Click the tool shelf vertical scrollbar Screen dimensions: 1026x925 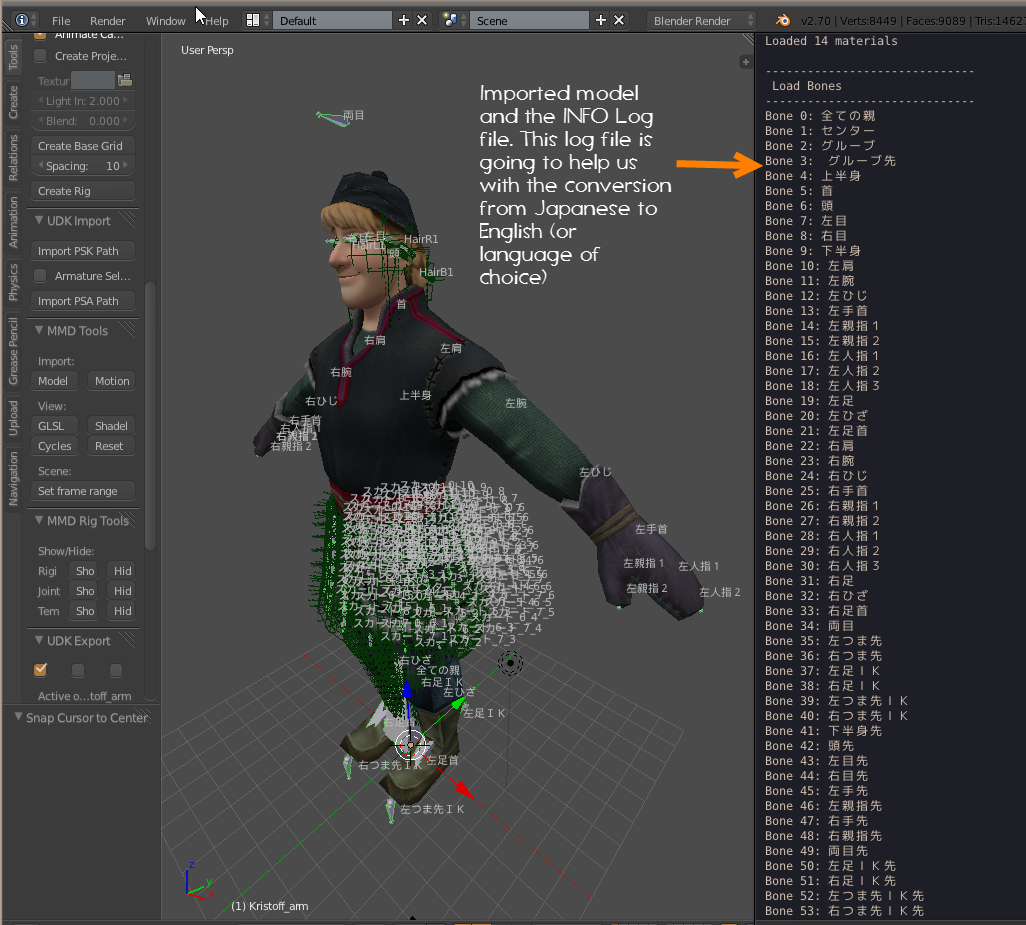pyautogui.click(x=150, y=415)
